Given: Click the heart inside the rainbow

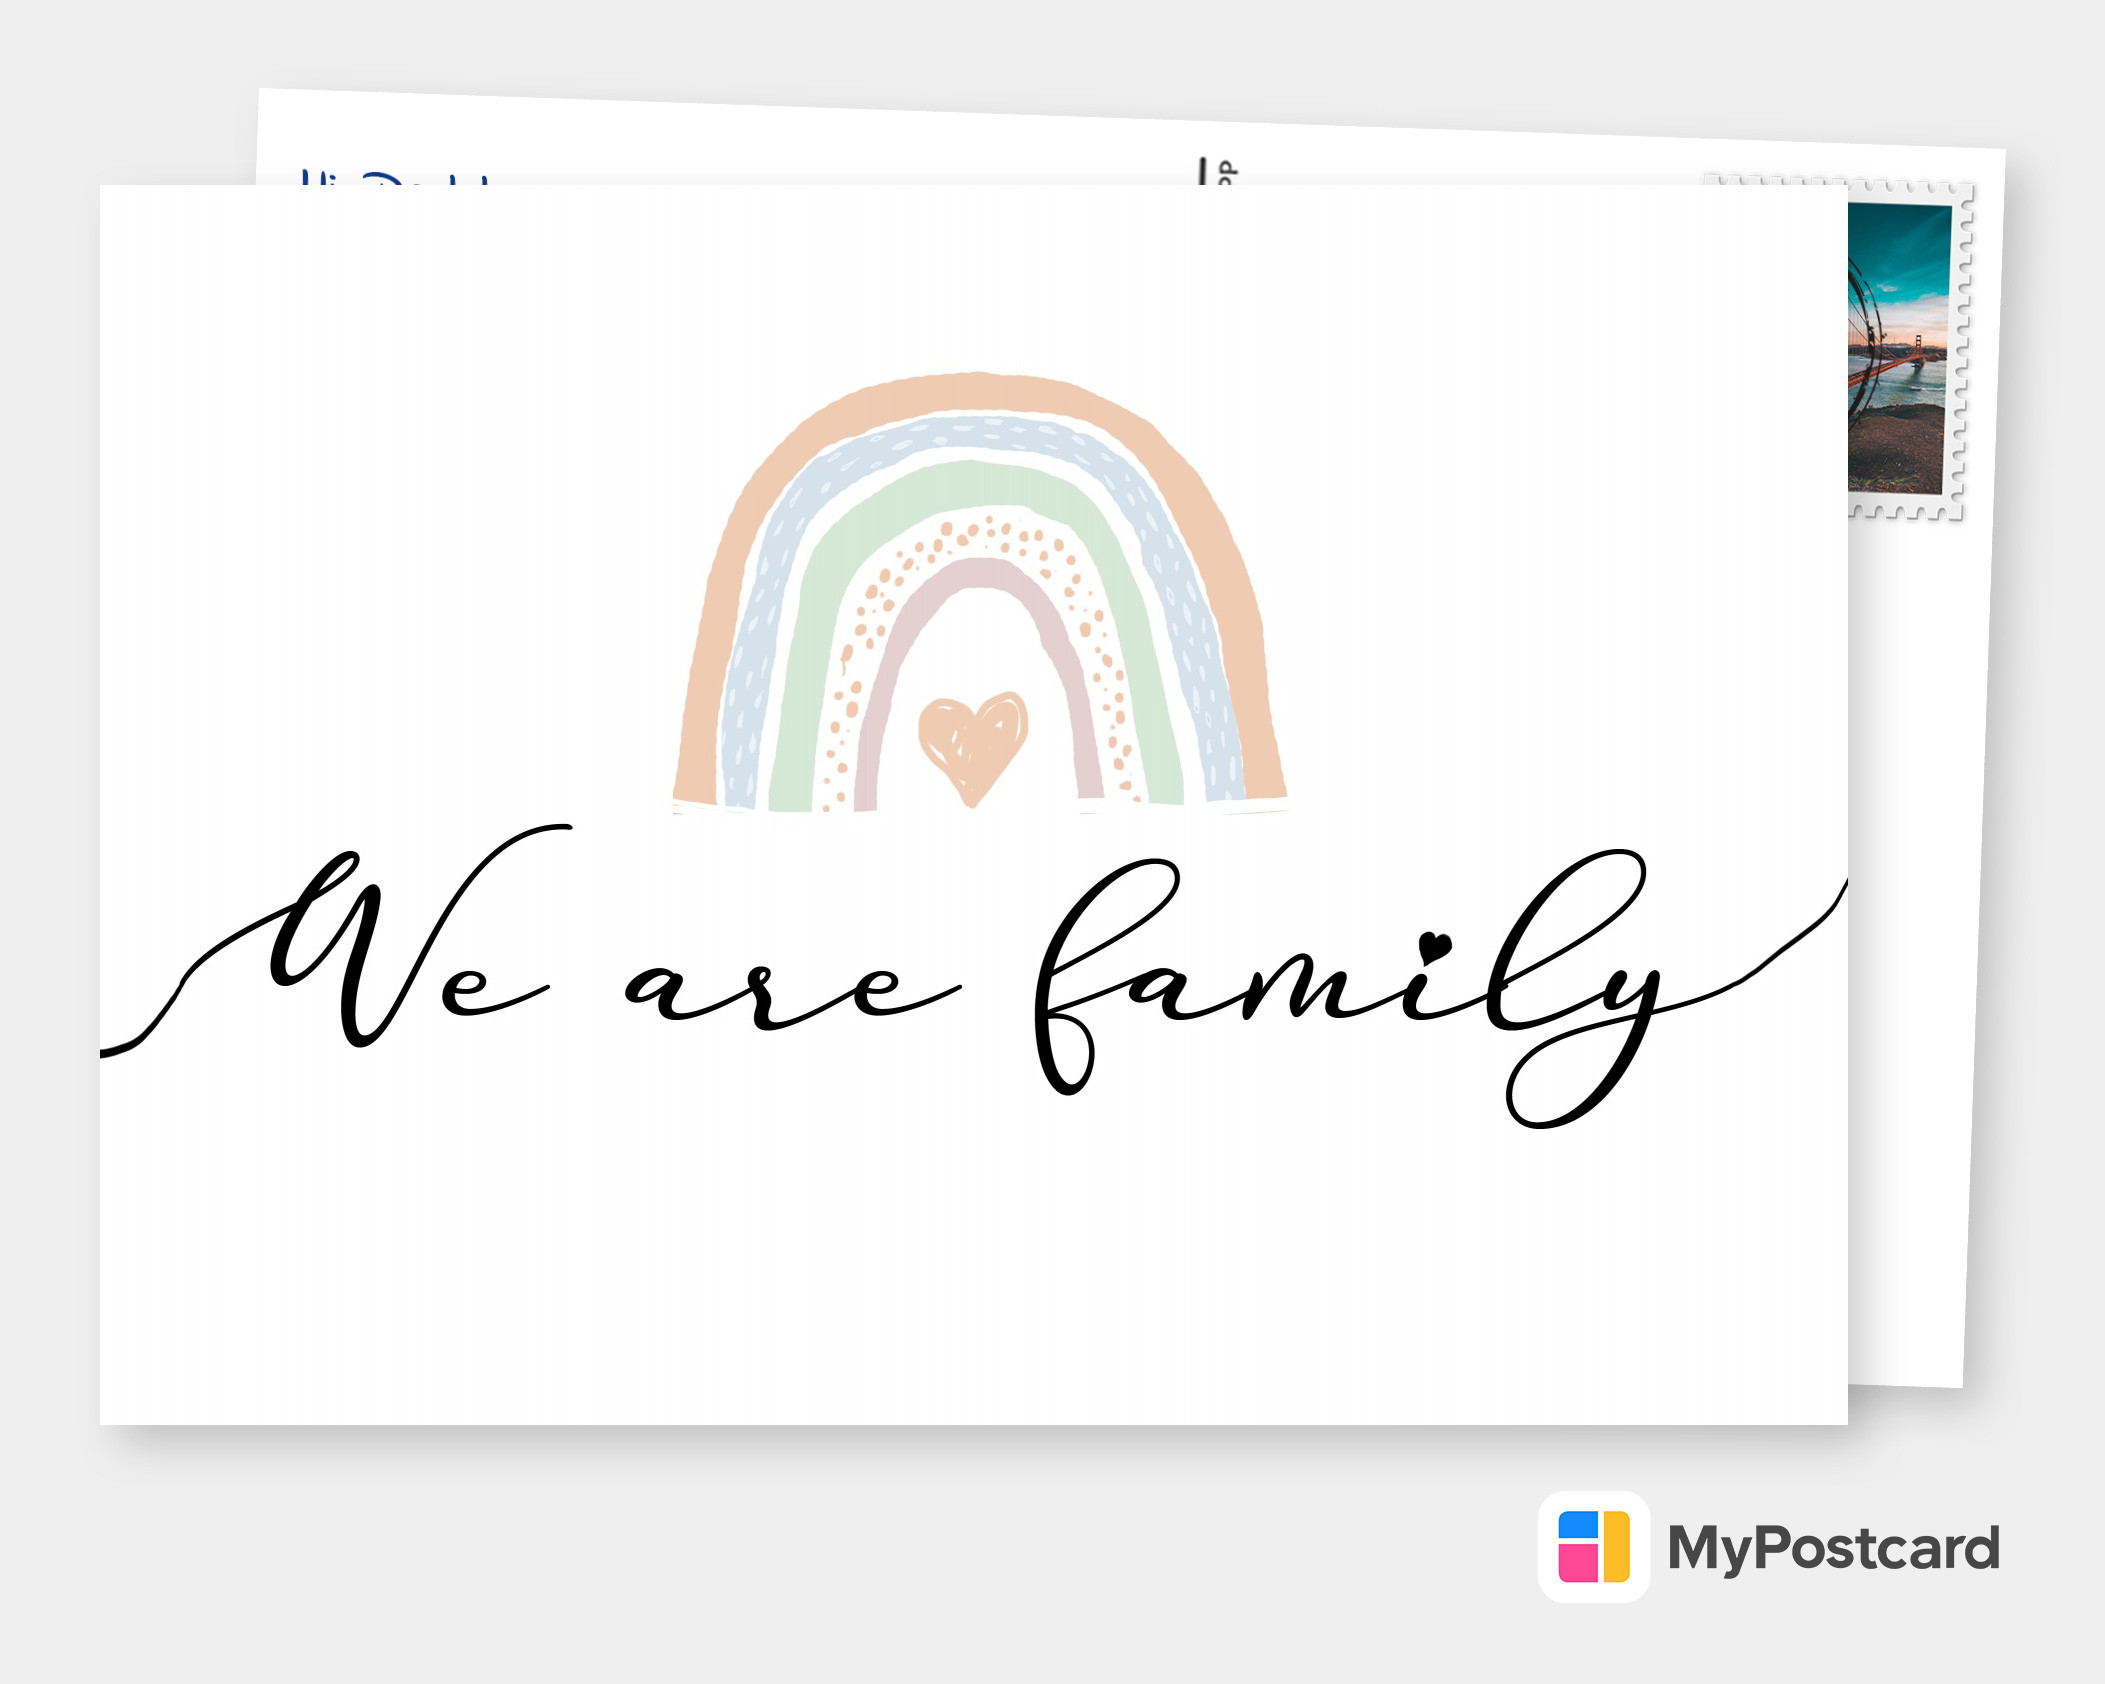Looking at the screenshot, I should tap(973, 748).
